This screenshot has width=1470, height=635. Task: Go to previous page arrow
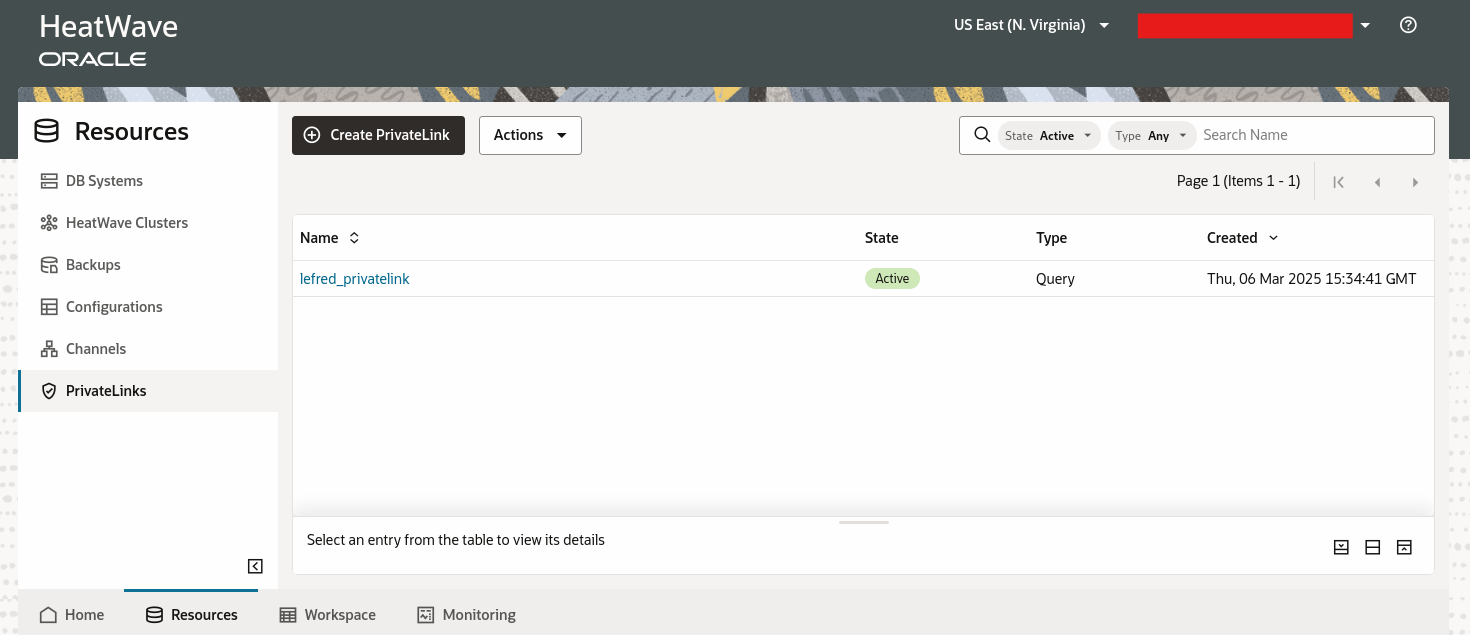(1377, 182)
